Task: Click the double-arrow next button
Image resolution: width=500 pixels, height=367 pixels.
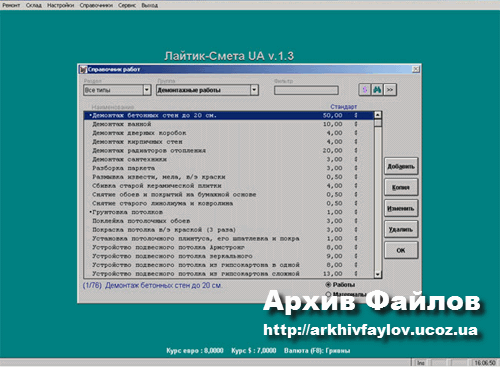Action: tap(390, 90)
